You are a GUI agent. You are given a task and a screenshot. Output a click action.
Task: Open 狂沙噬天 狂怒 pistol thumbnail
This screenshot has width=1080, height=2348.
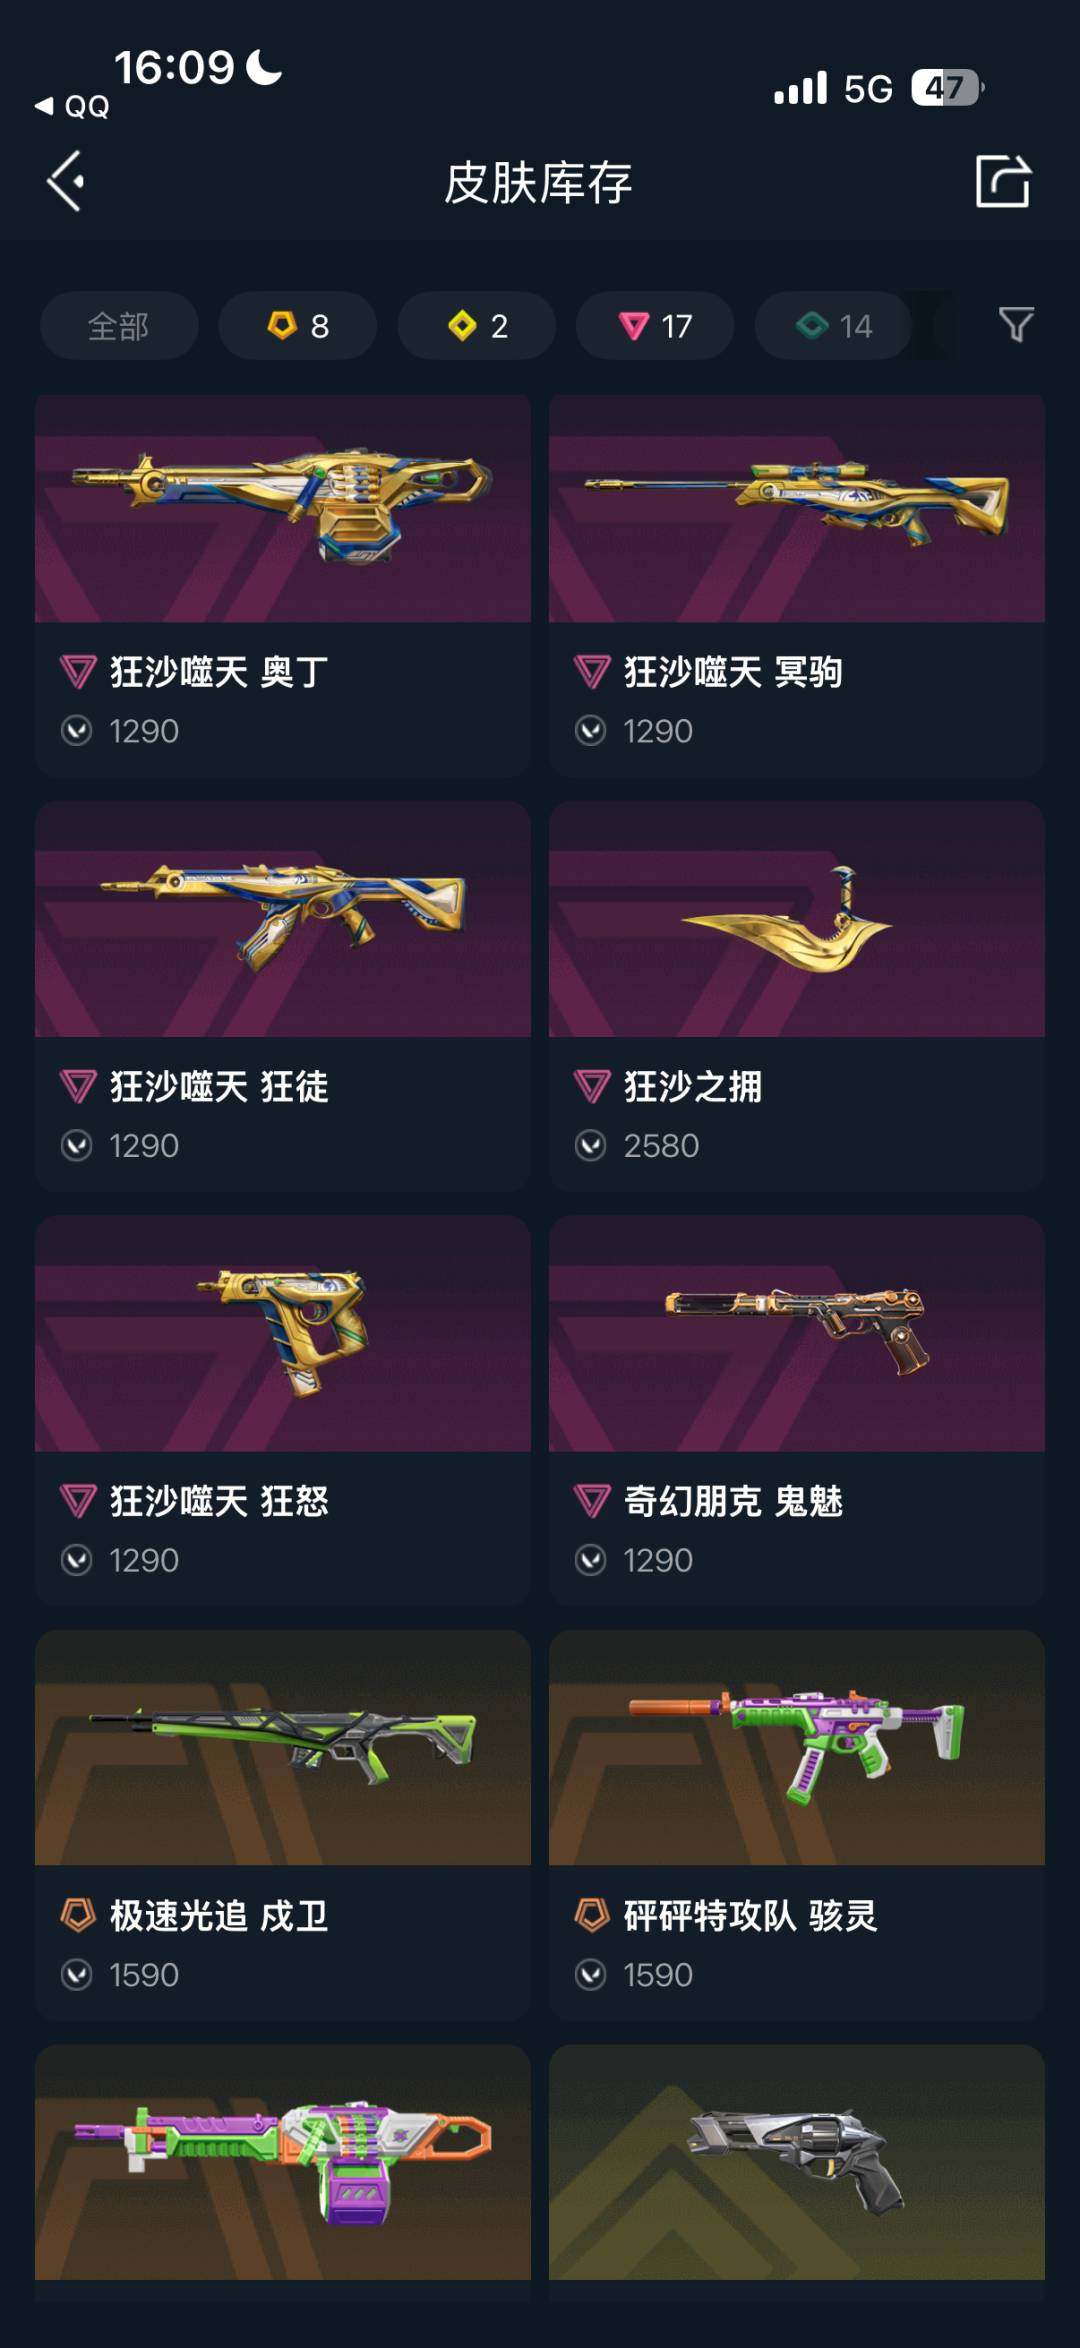coord(283,1334)
